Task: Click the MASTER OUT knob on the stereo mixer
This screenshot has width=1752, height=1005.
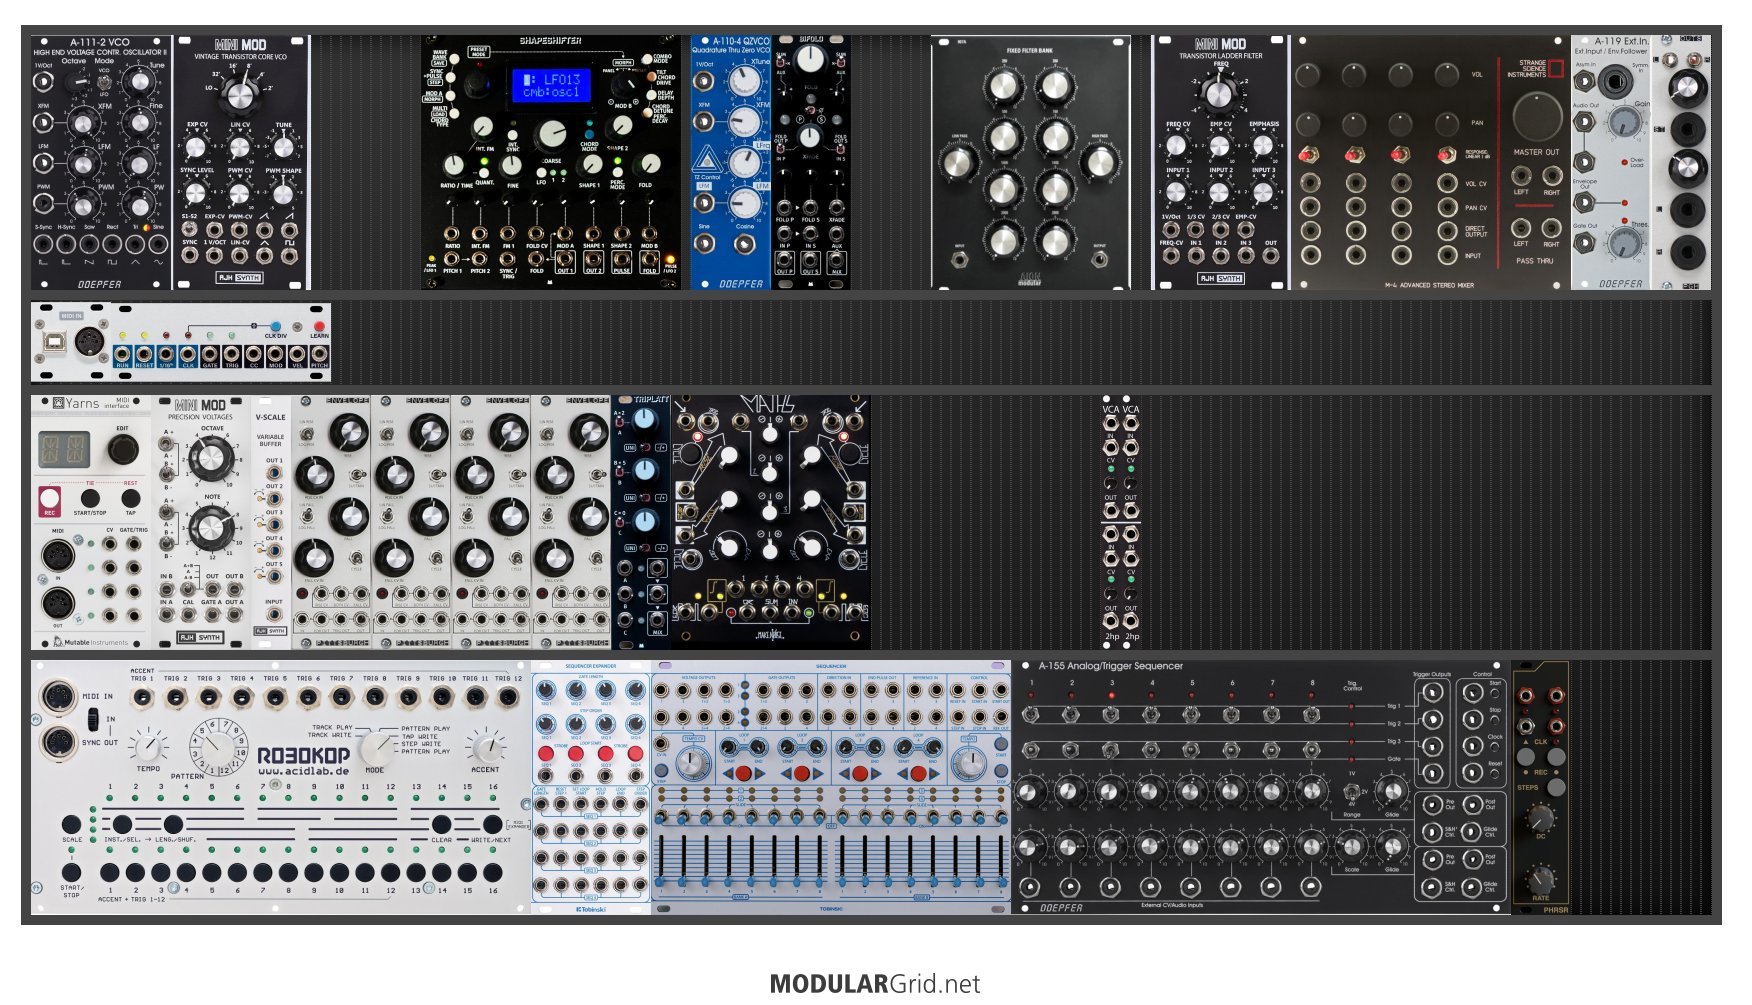Action: pos(1537,117)
